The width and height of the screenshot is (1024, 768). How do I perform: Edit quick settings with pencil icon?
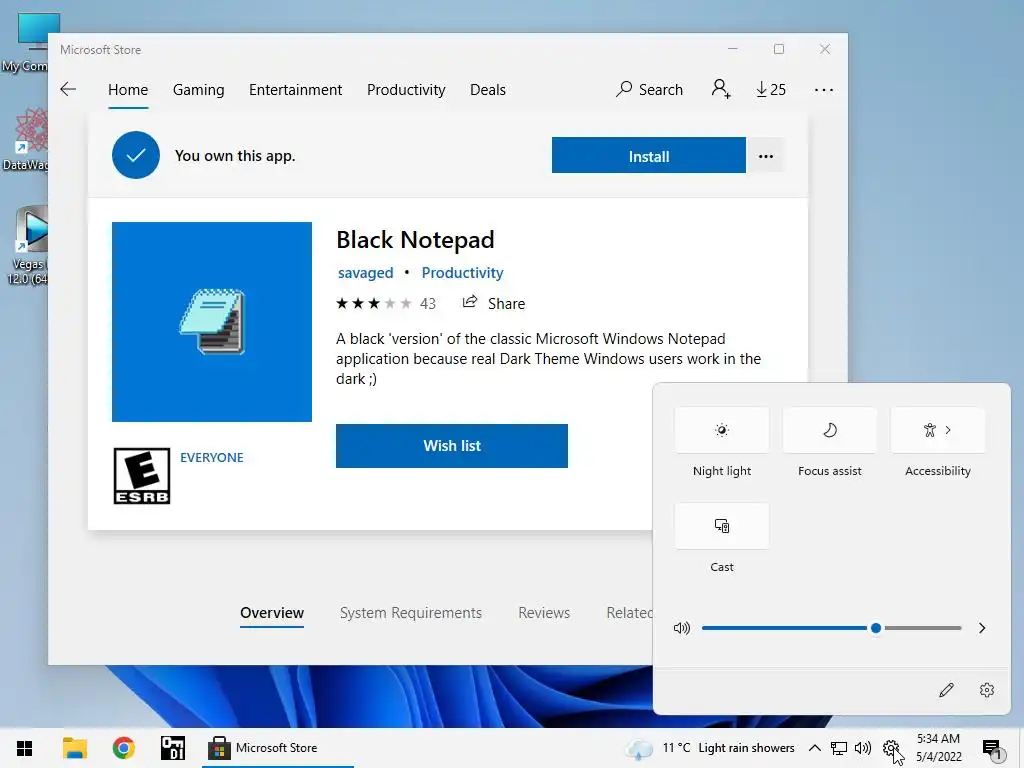946,690
